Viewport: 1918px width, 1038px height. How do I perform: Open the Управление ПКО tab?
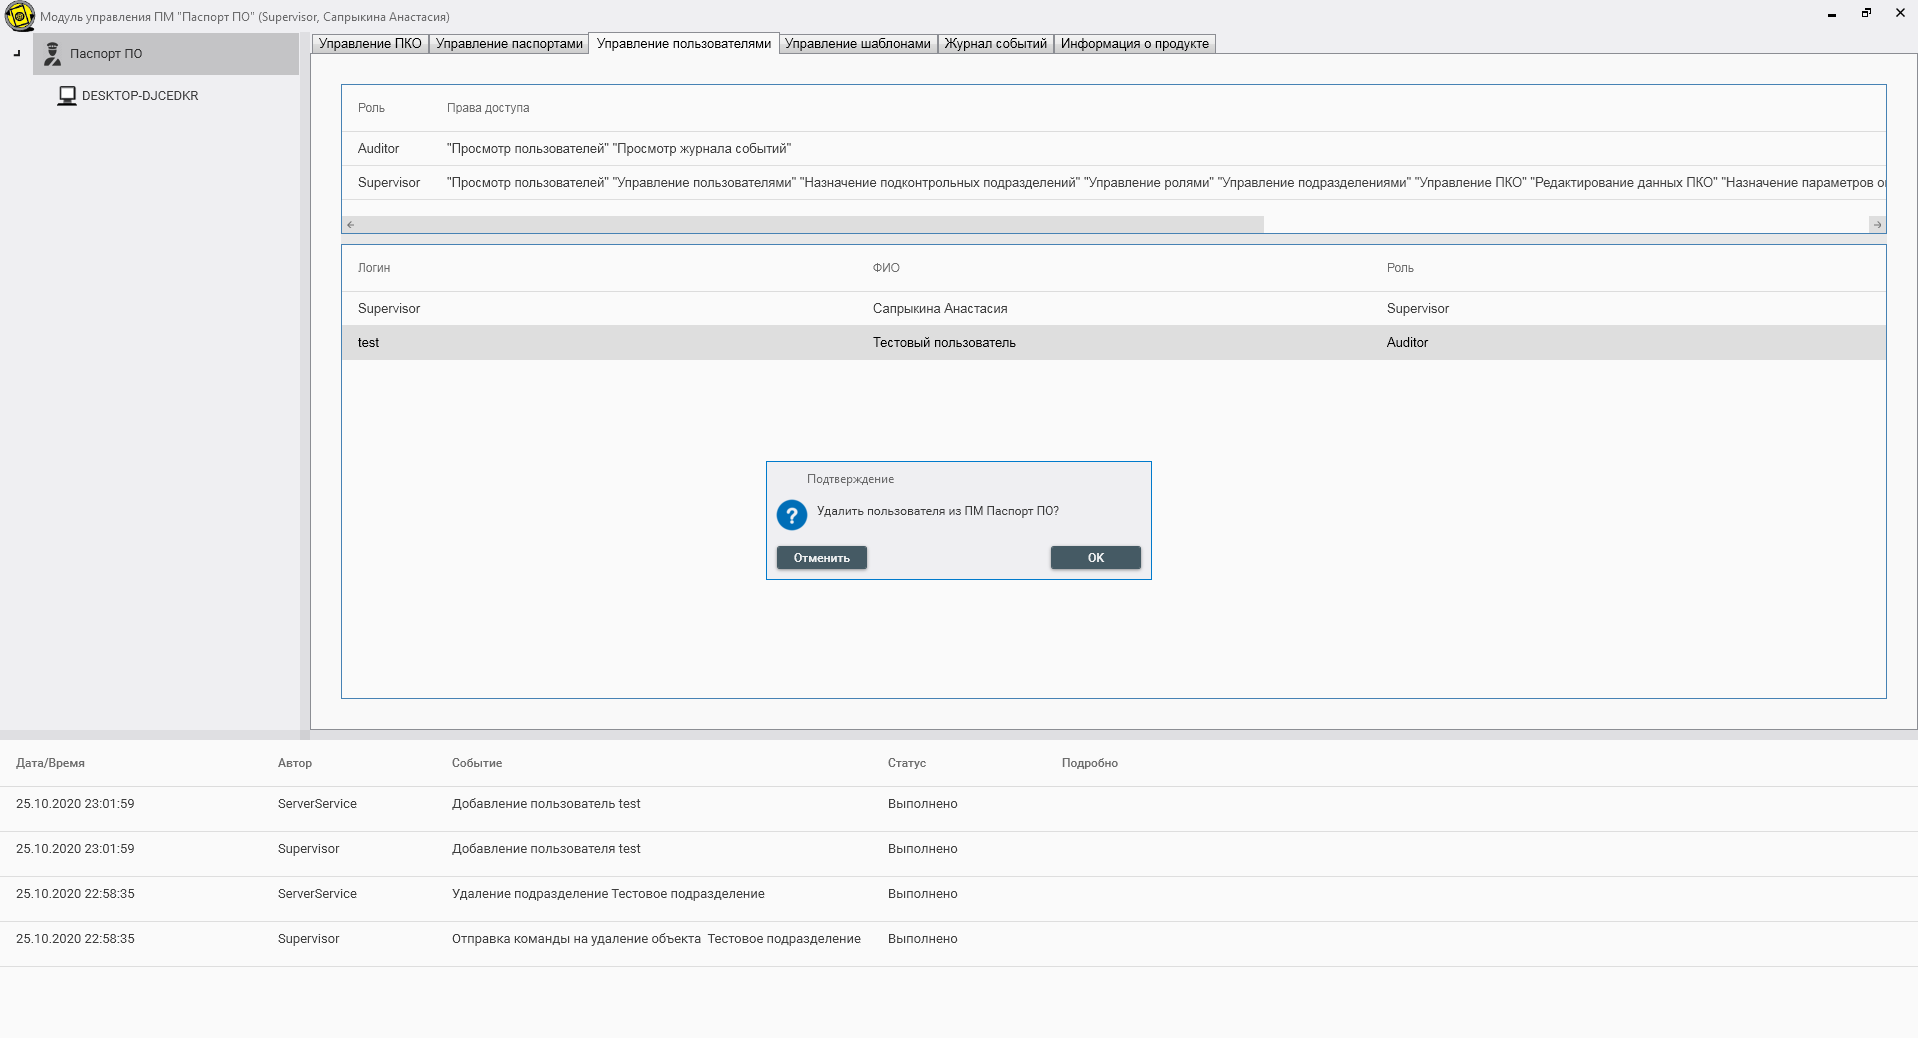click(x=370, y=44)
